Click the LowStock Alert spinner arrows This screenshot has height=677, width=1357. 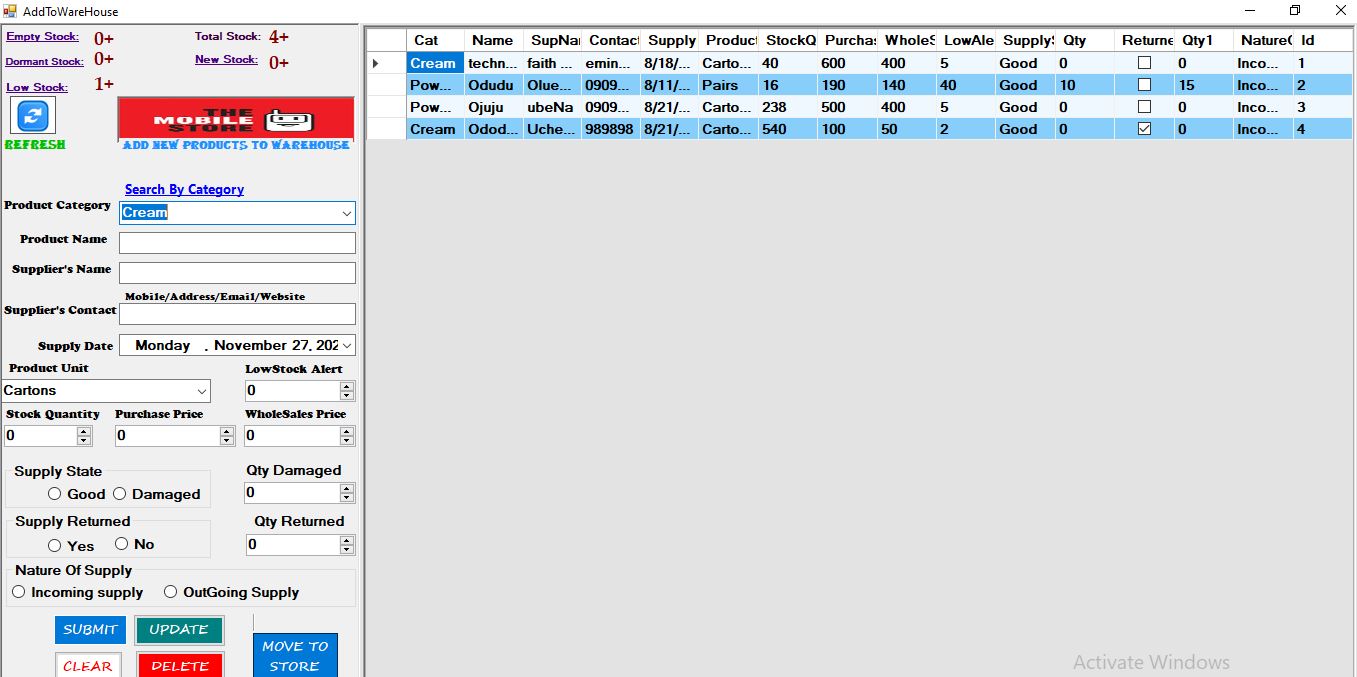point(347,391)
